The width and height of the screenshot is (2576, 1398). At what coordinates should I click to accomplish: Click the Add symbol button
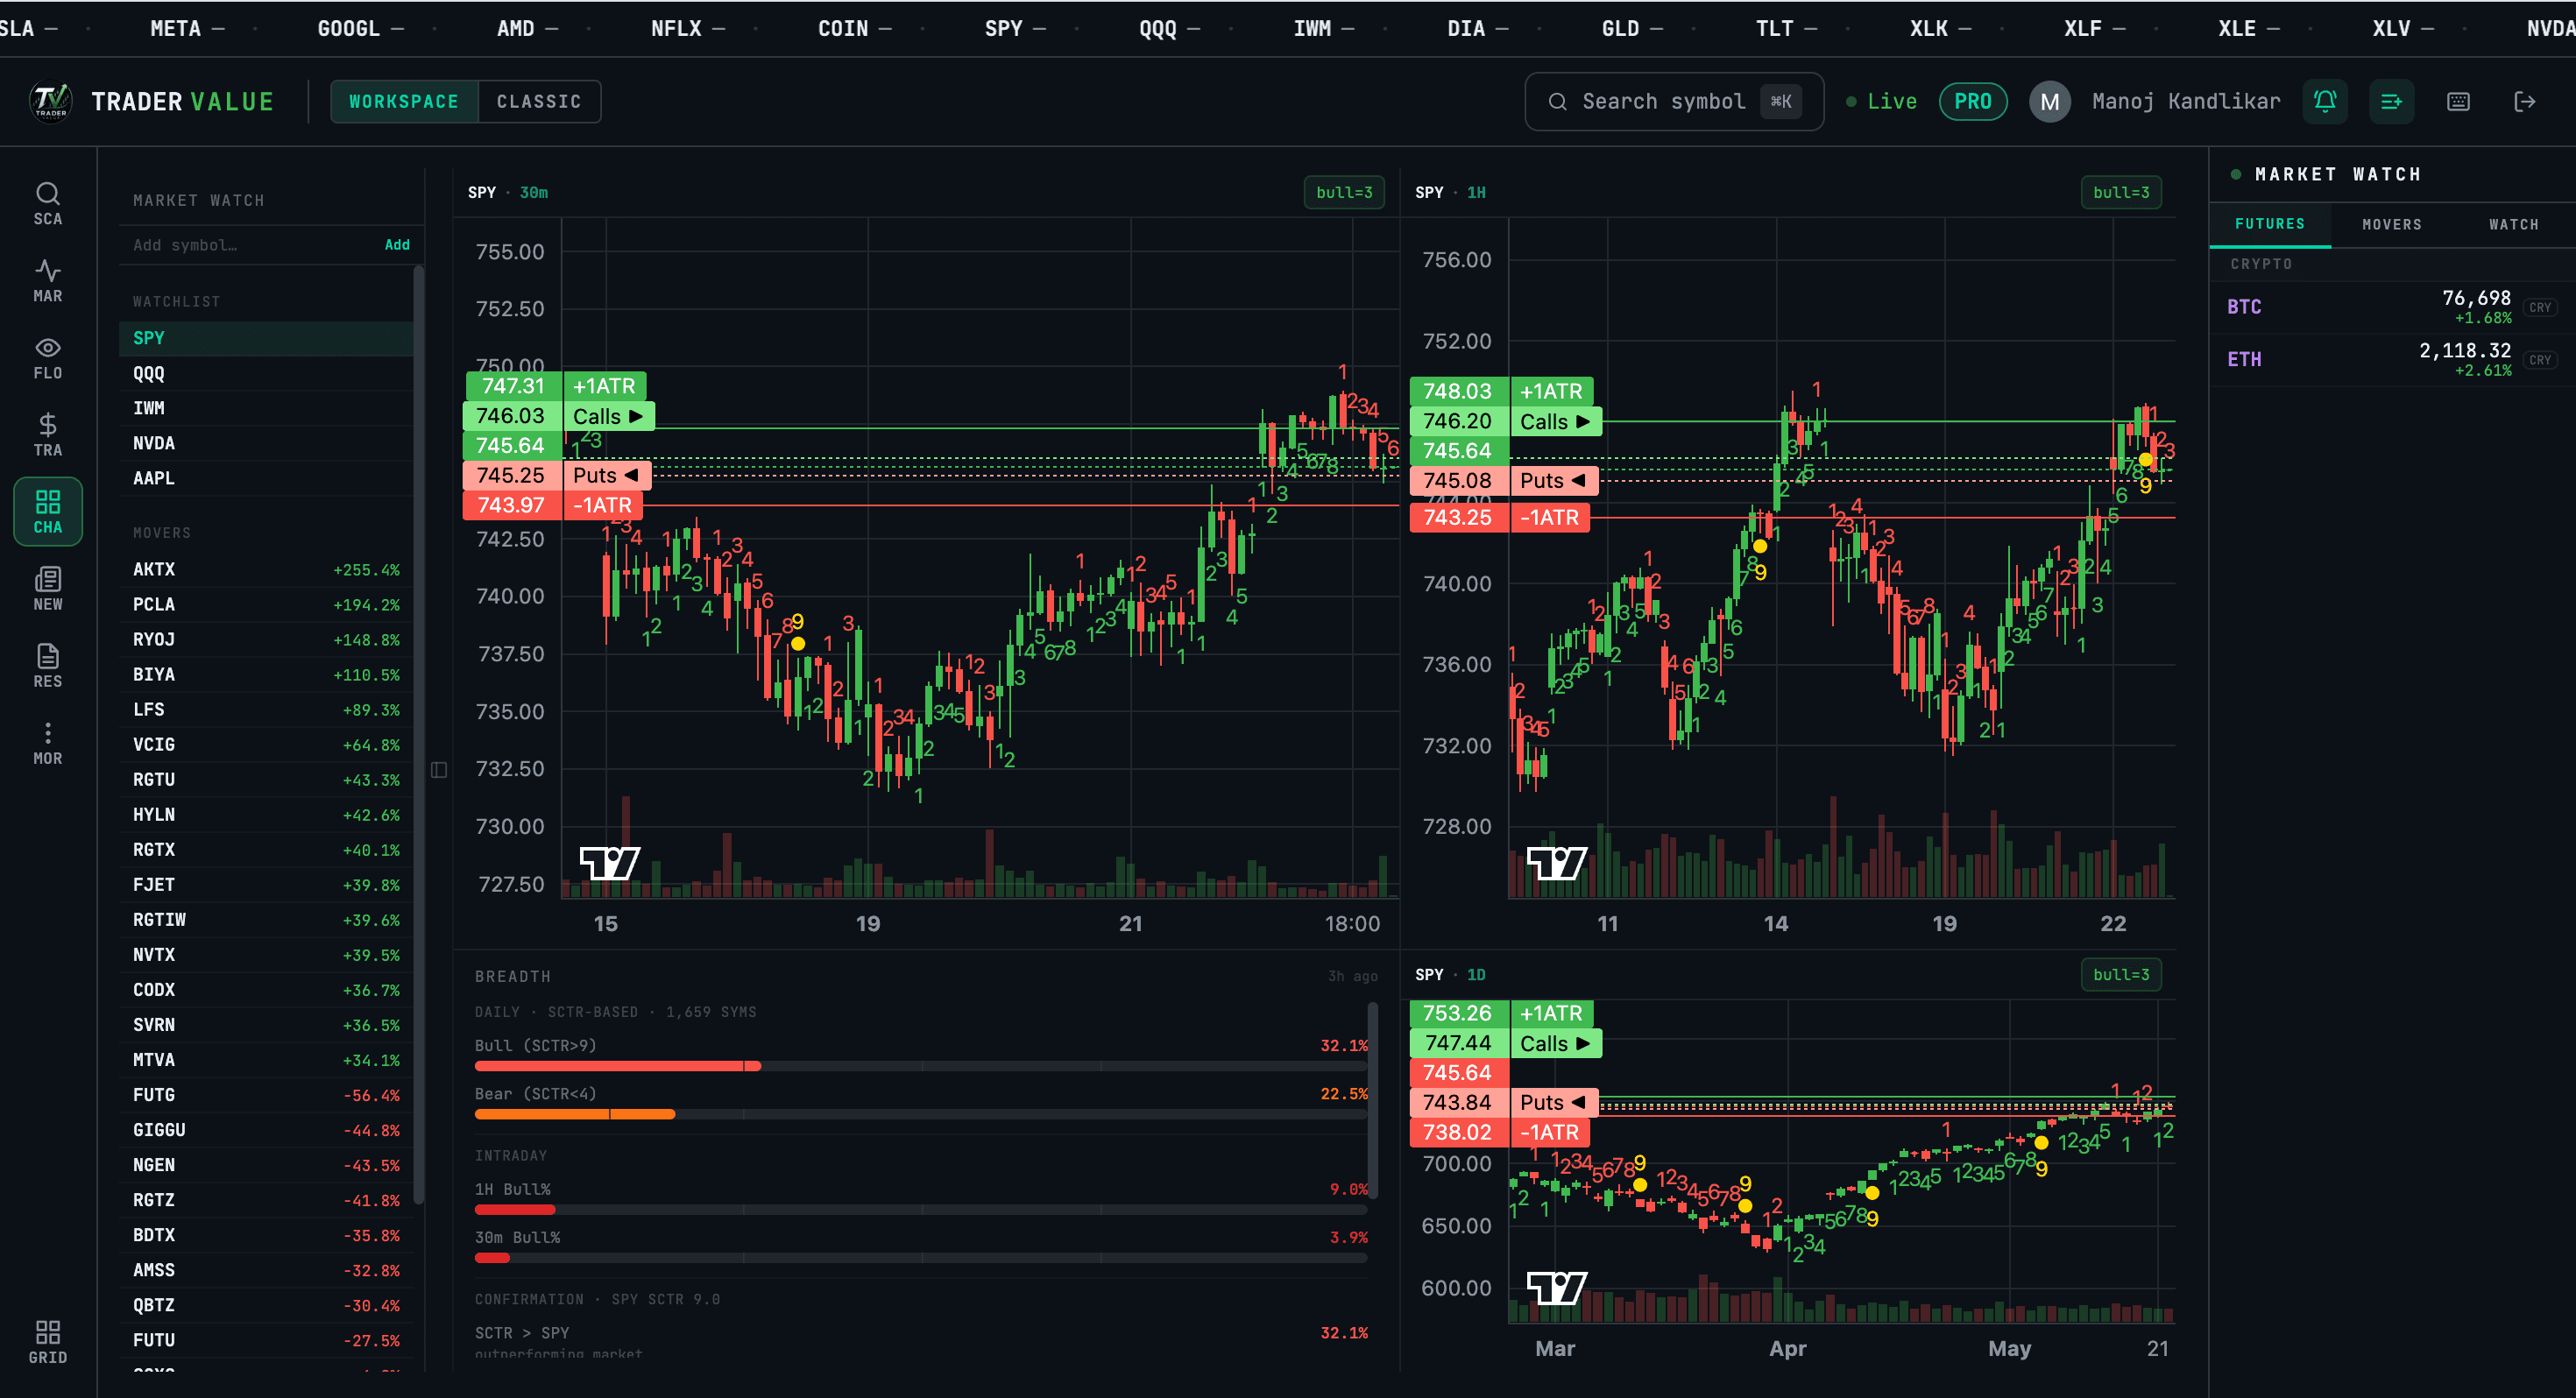pyautogui.click(x=397, y=245)
